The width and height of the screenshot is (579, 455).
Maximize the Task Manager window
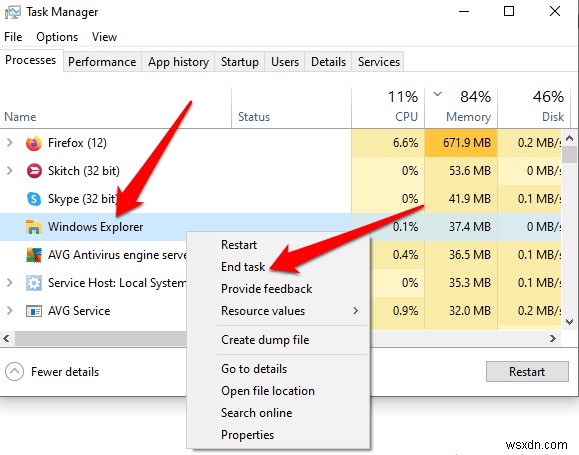coord(509,11)
